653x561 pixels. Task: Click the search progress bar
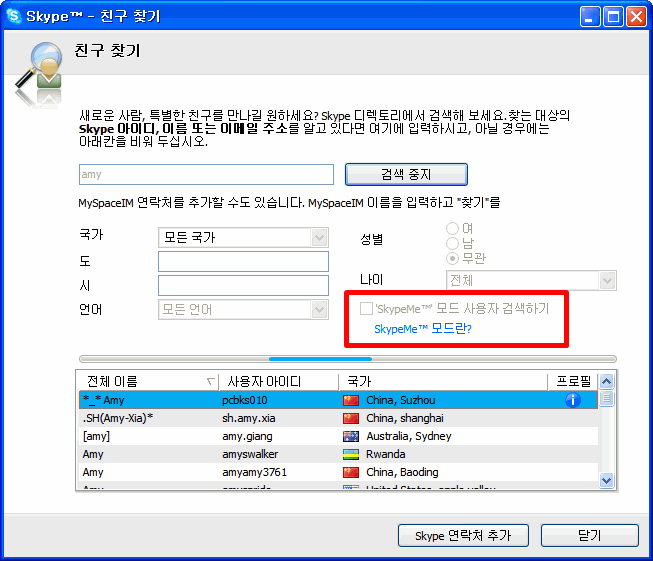(348, 359)
